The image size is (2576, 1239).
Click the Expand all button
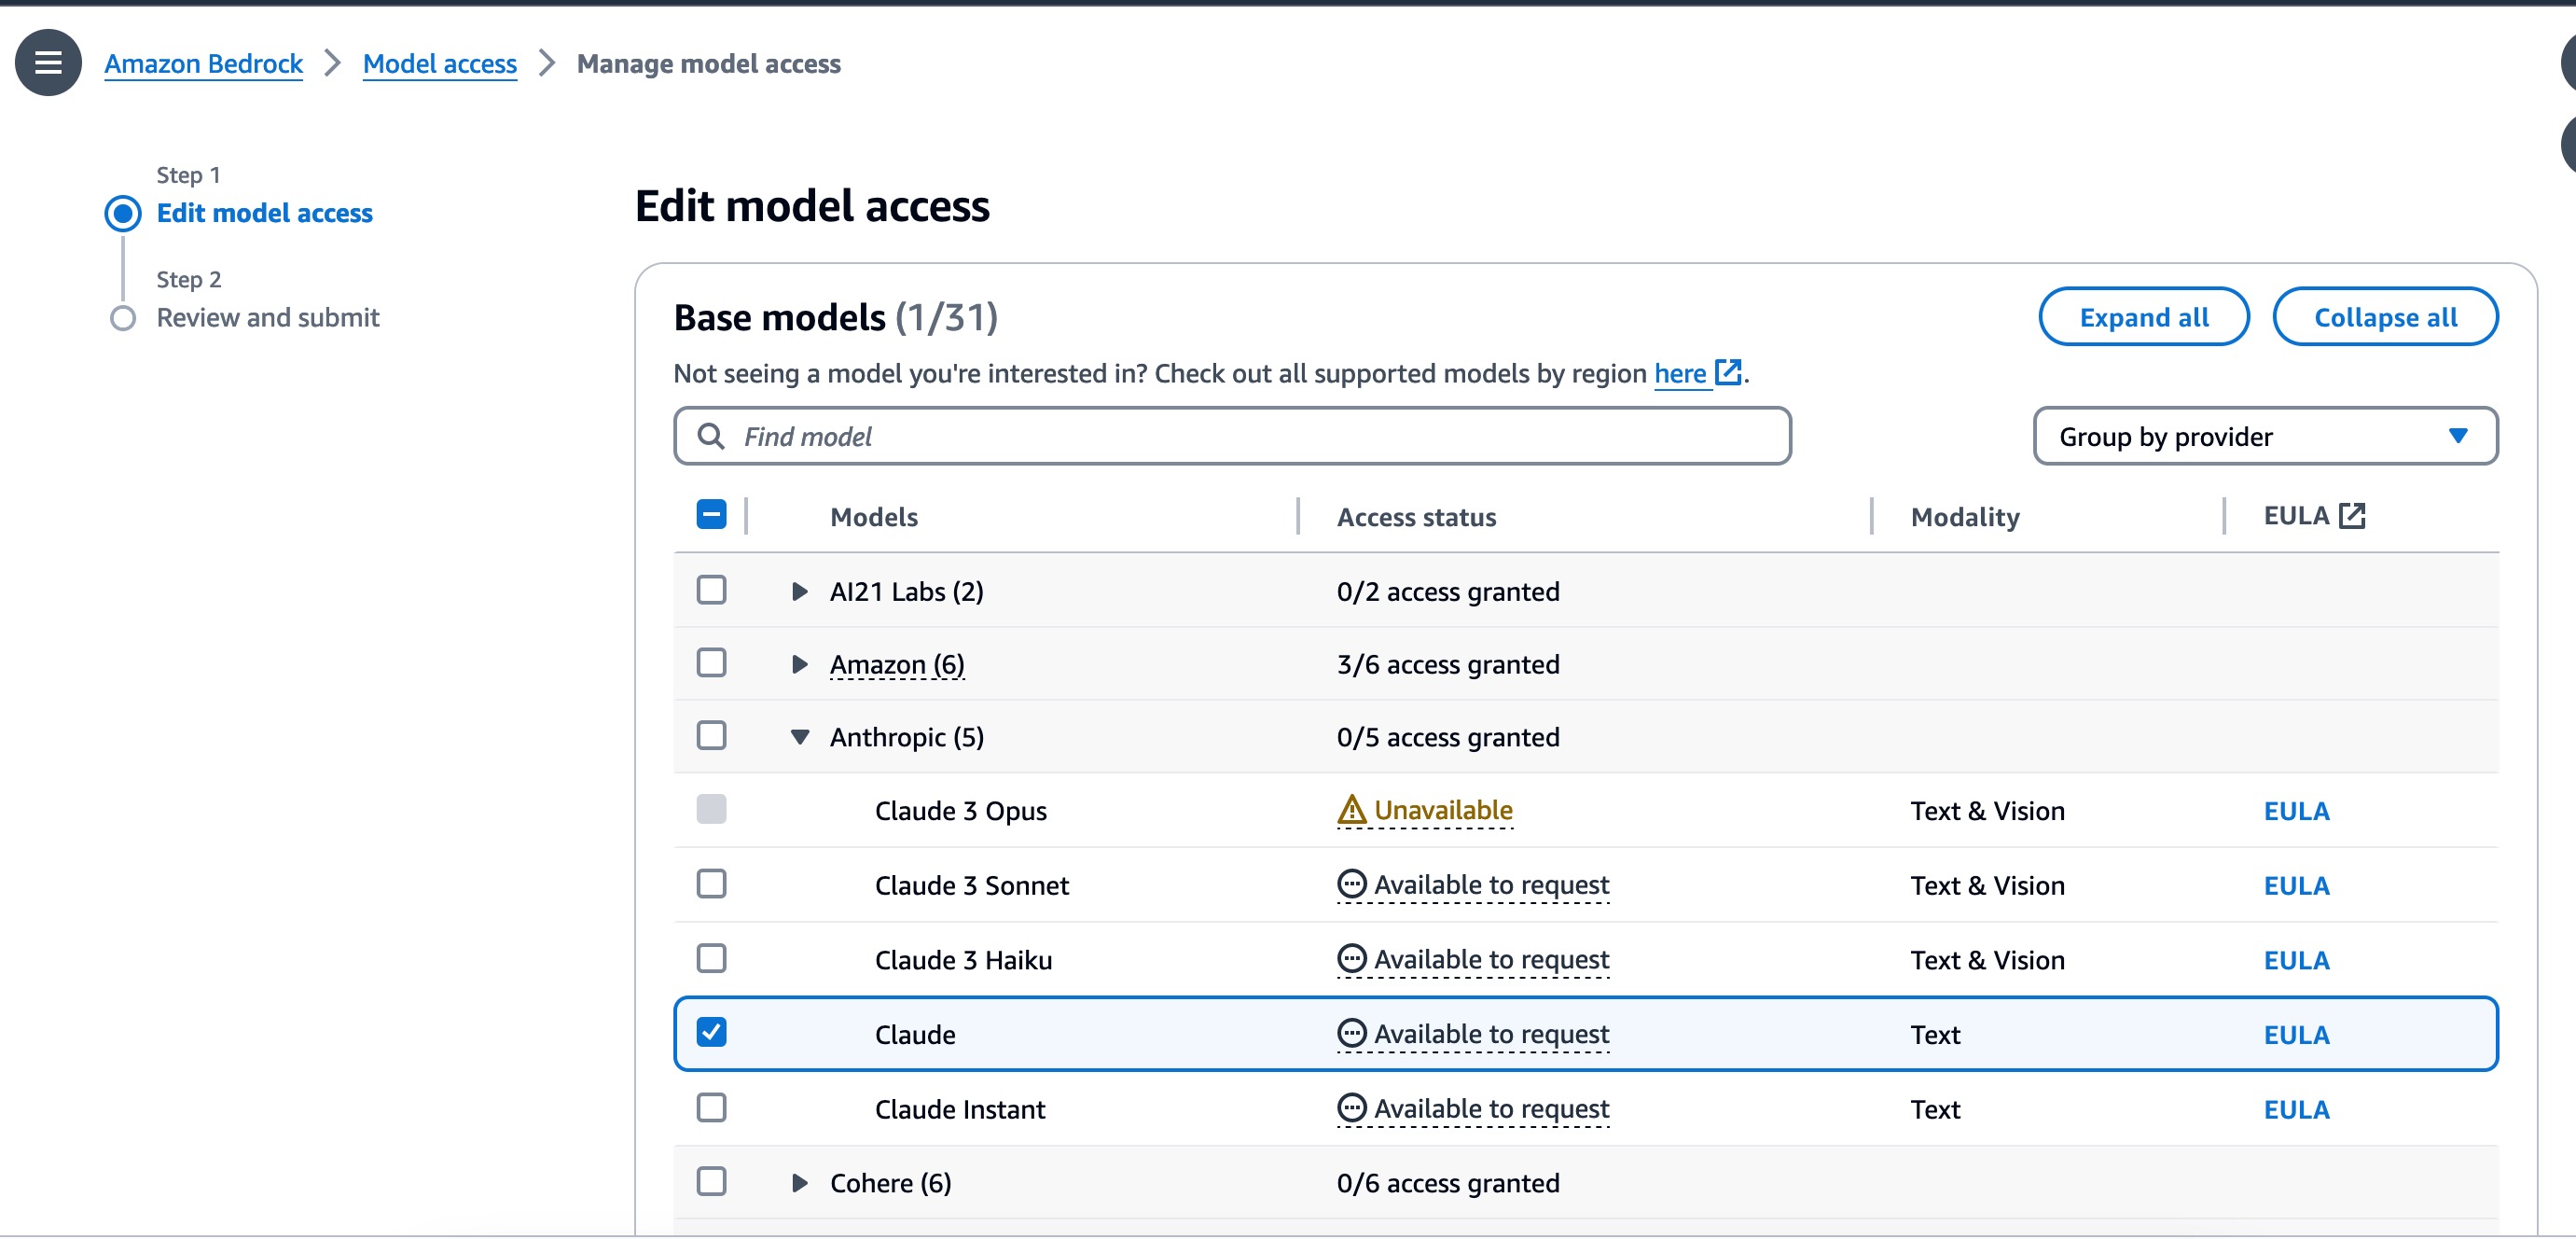coord(2143,317)
